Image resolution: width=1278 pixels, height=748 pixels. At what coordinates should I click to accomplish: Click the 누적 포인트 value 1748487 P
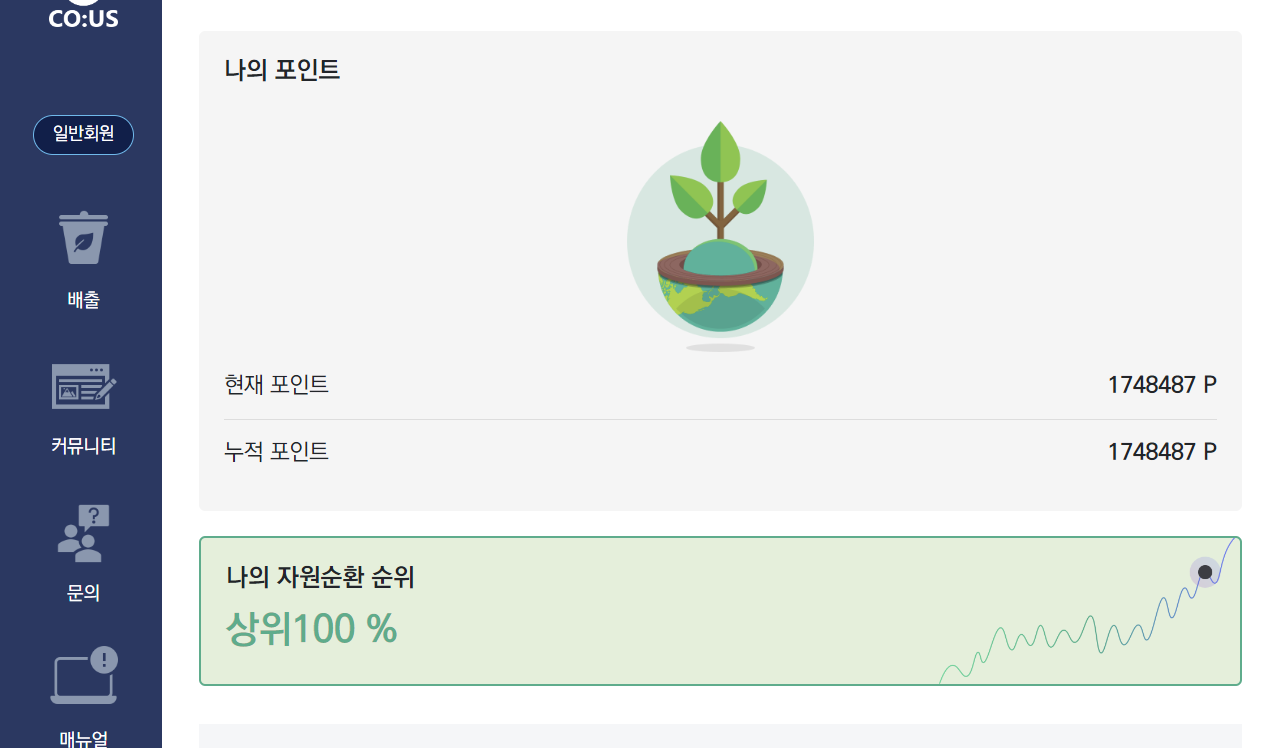1162,452
